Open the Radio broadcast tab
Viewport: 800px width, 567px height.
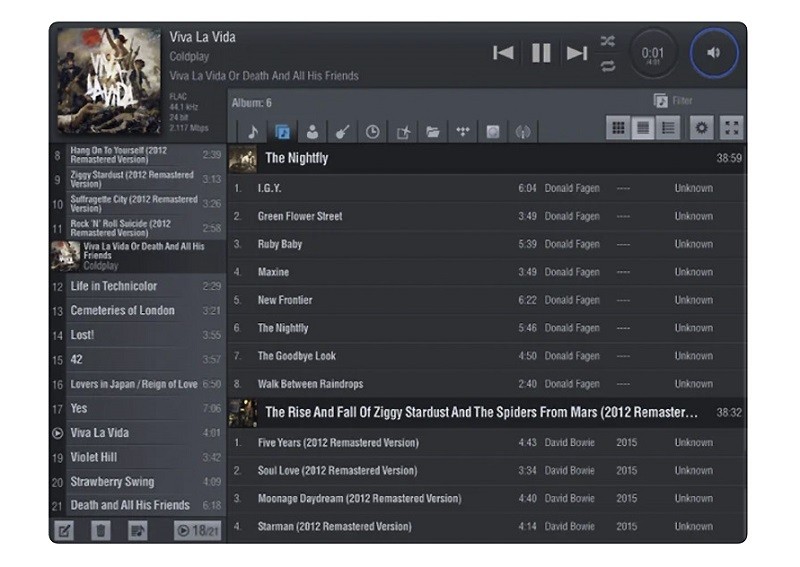pyautogui.click(x=523, y=132)
